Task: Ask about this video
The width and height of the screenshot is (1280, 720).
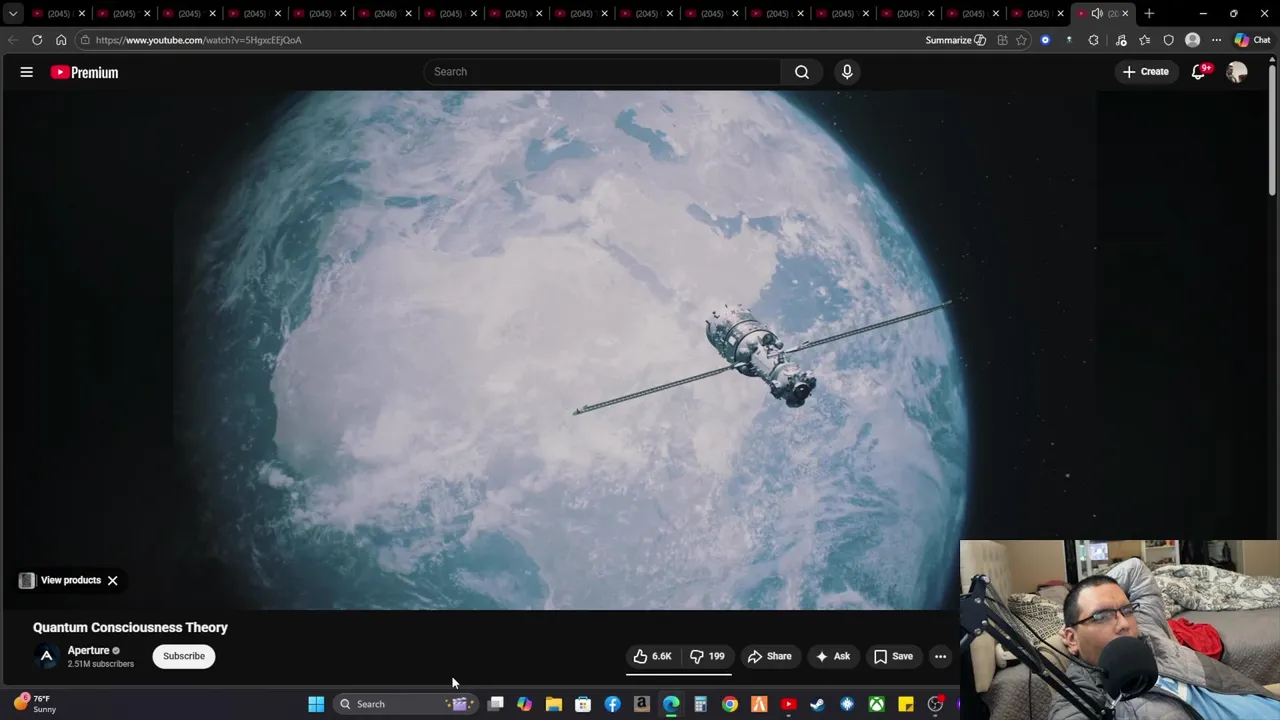Action: coord(832,656)
